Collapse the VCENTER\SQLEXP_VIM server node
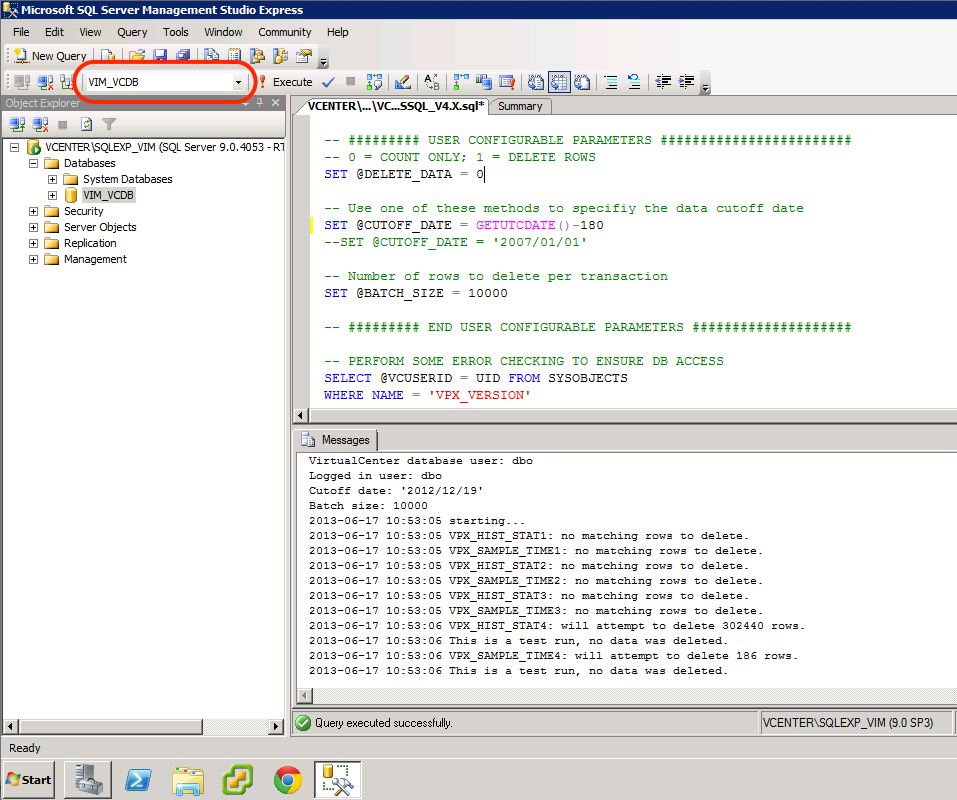 pos(15,147)
